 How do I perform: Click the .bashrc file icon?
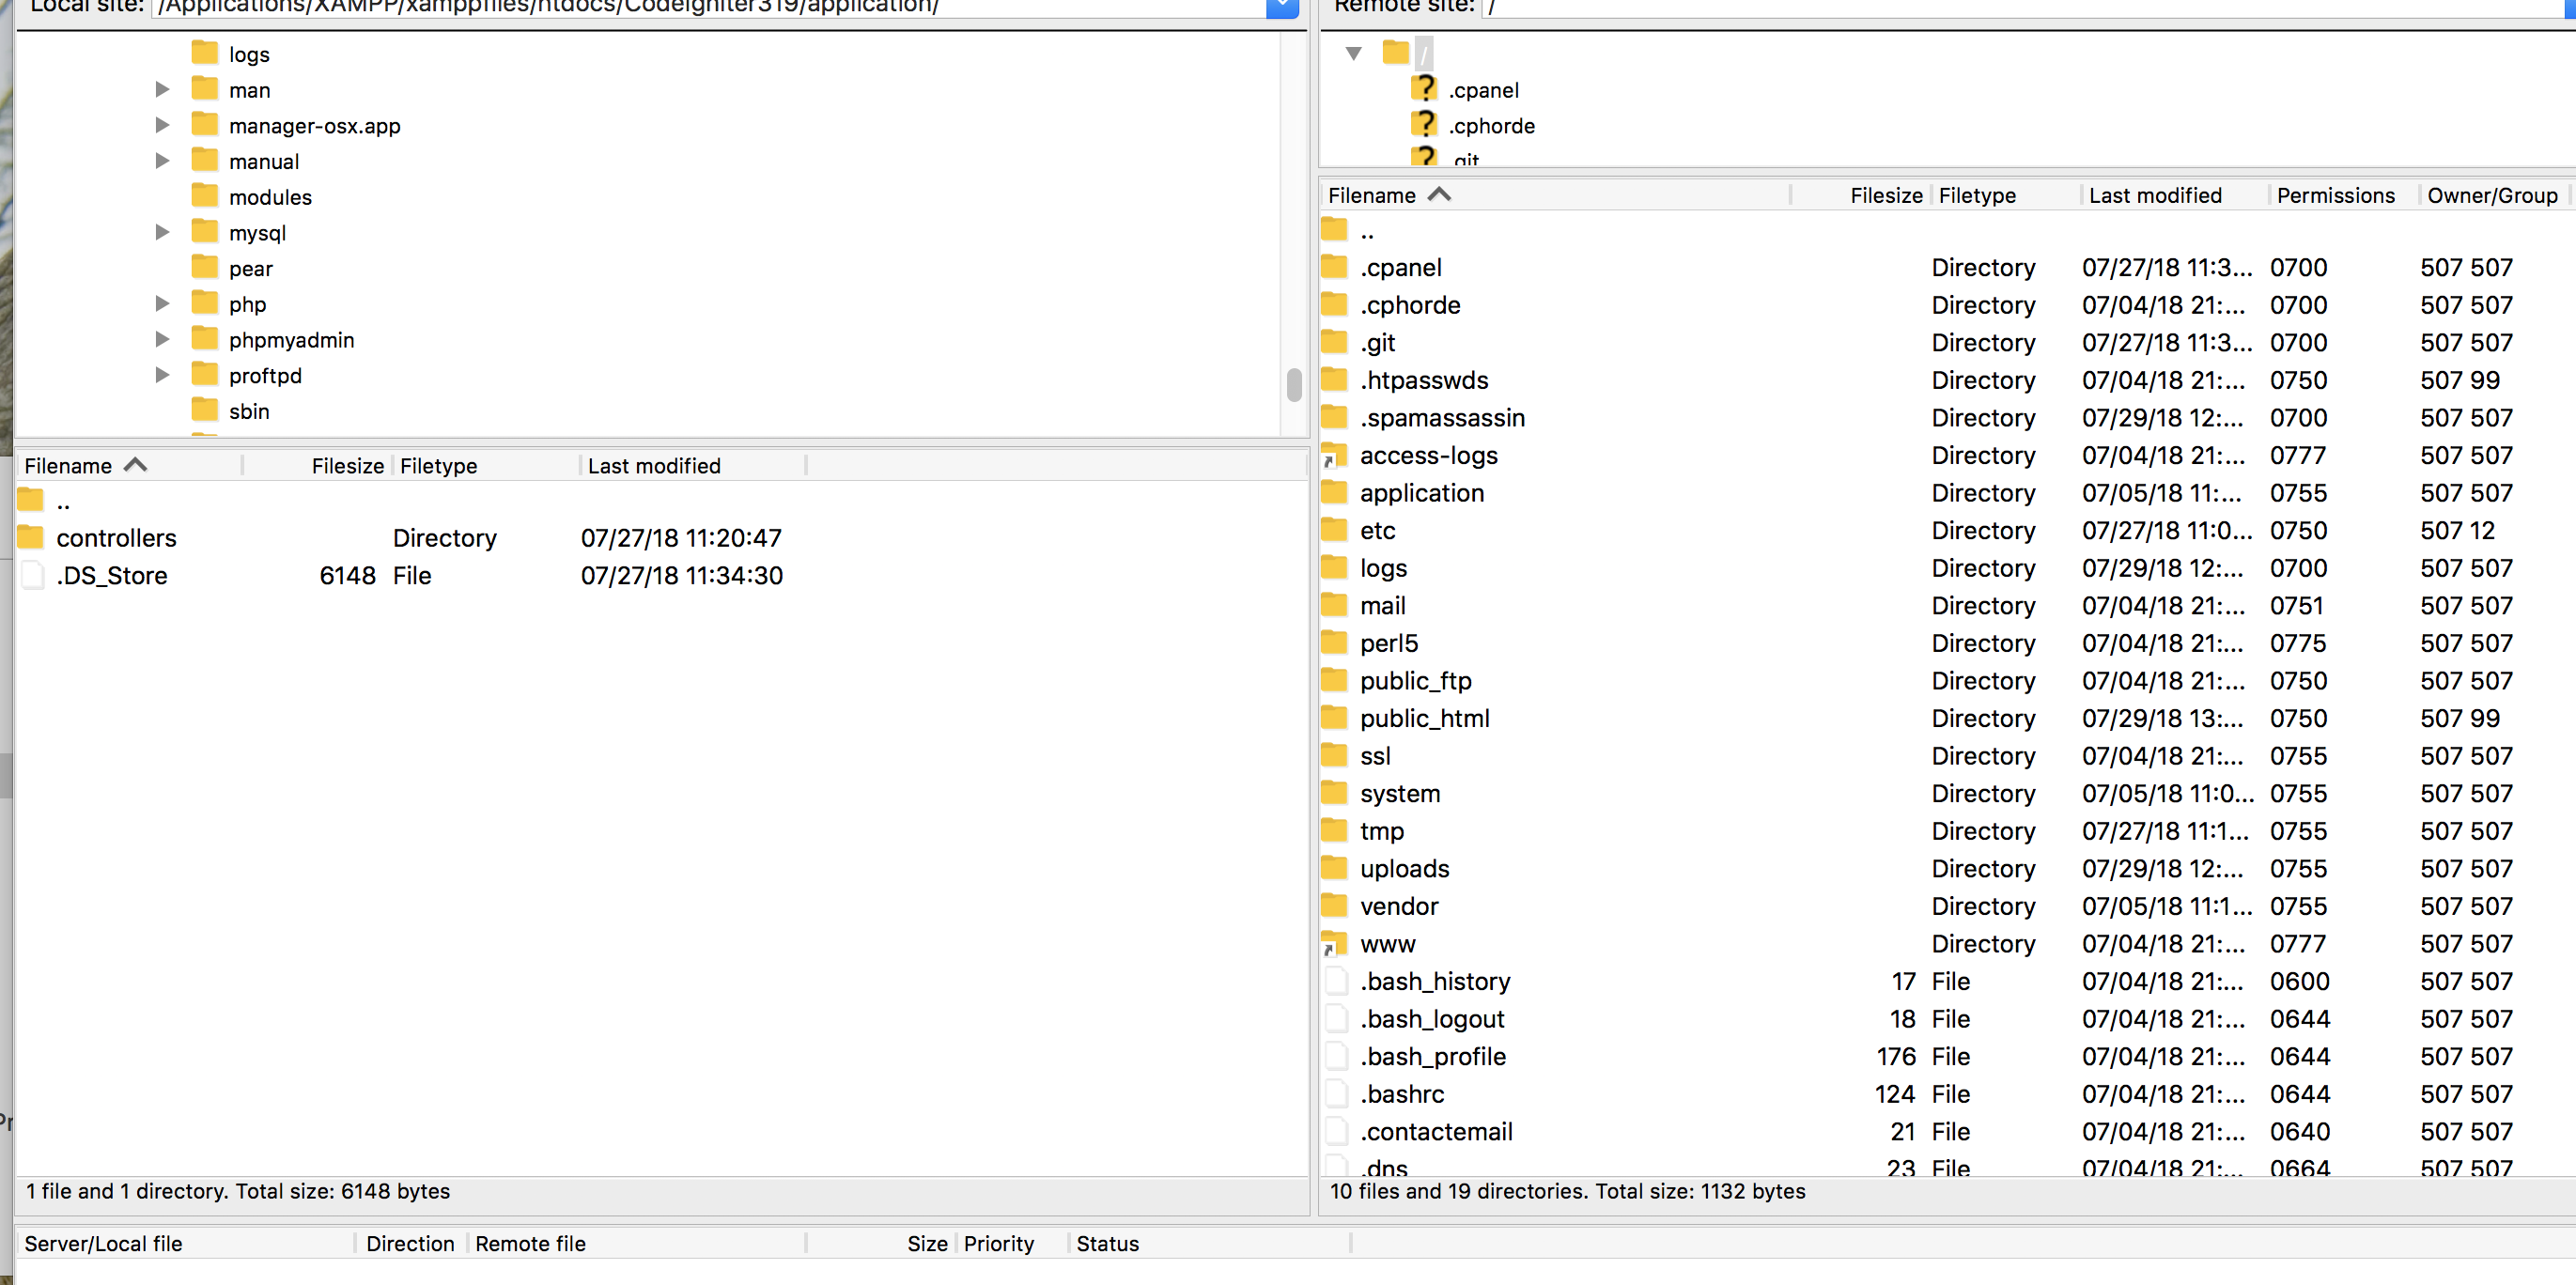[x=1336, y=1094]
